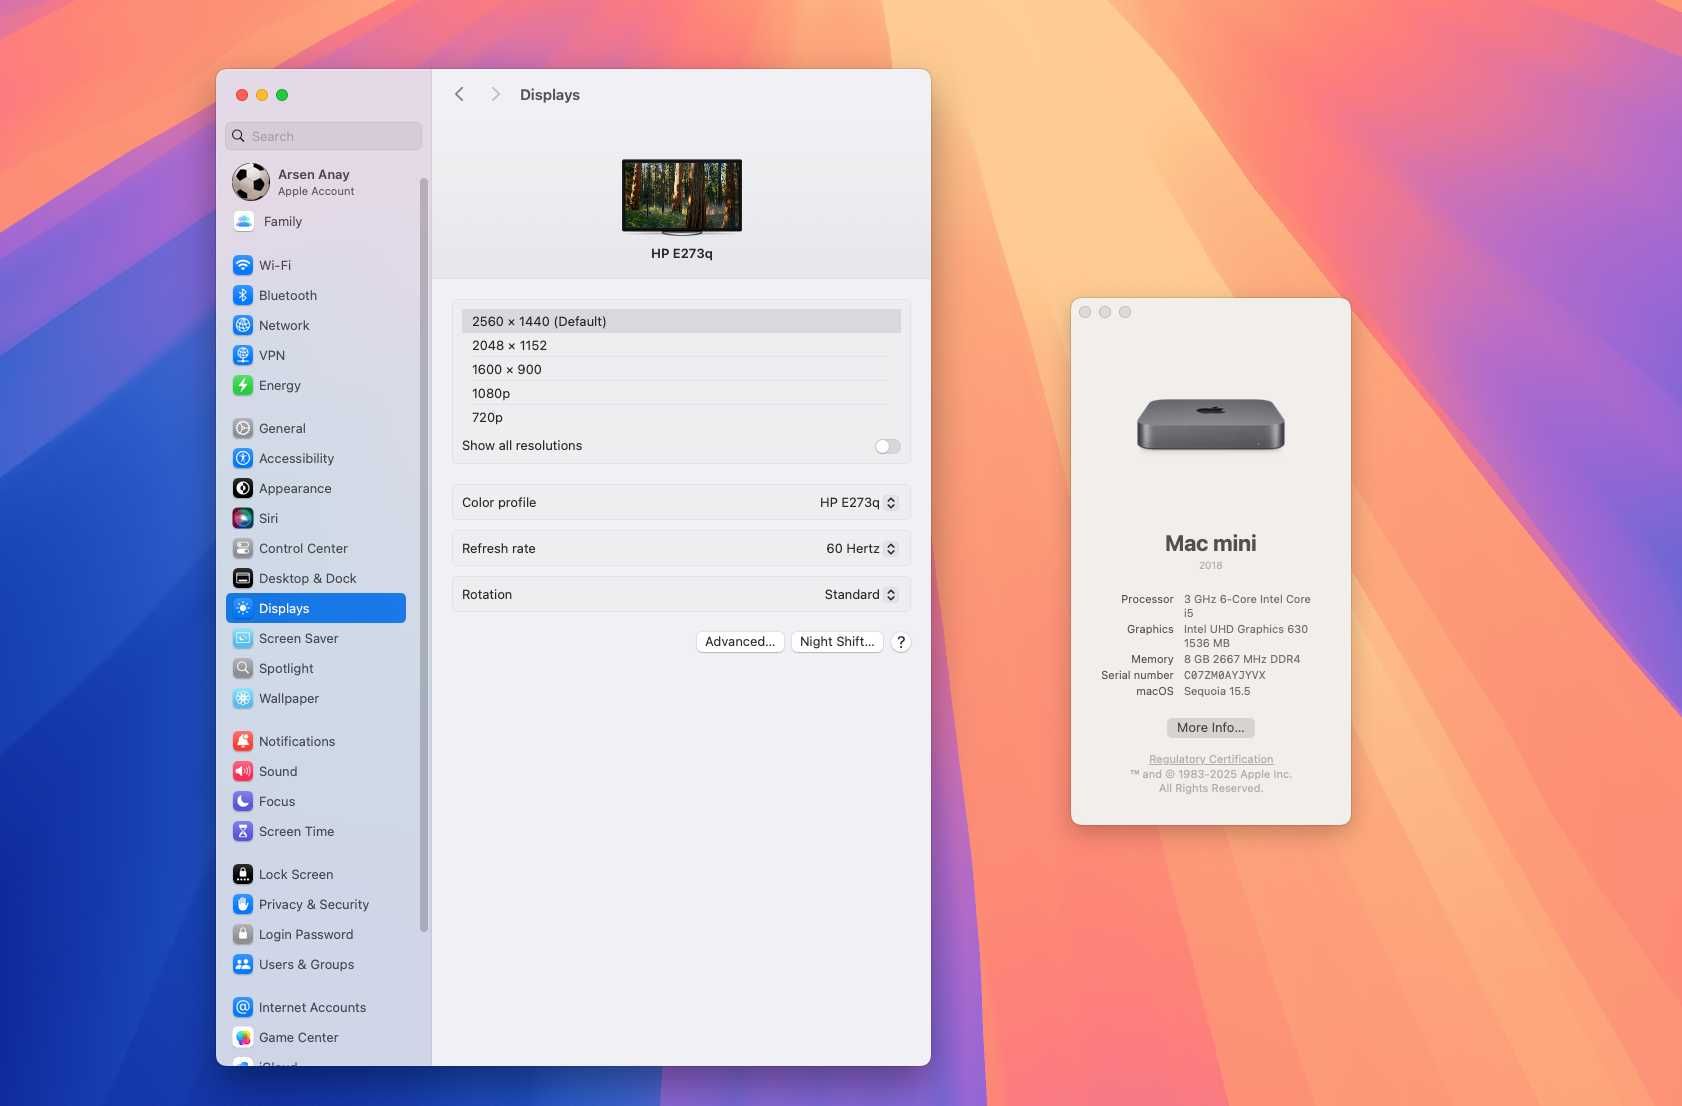
Task: Click the Arsen Anay soccer ball avatar
Action: 251,182
